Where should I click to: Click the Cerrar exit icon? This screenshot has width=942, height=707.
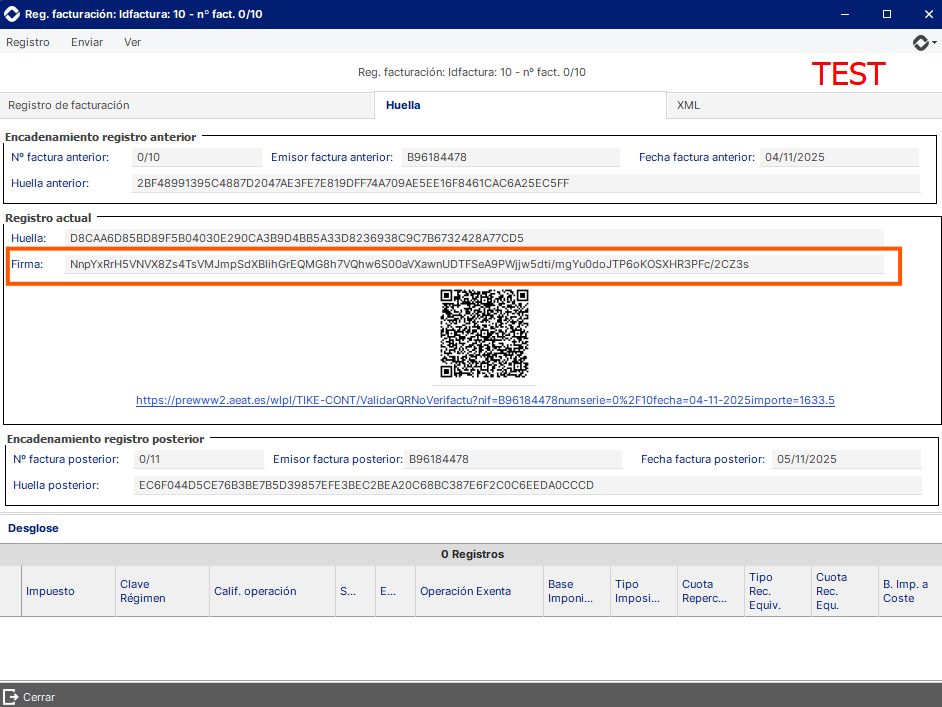pyautogui.click(x=11, y=697)
